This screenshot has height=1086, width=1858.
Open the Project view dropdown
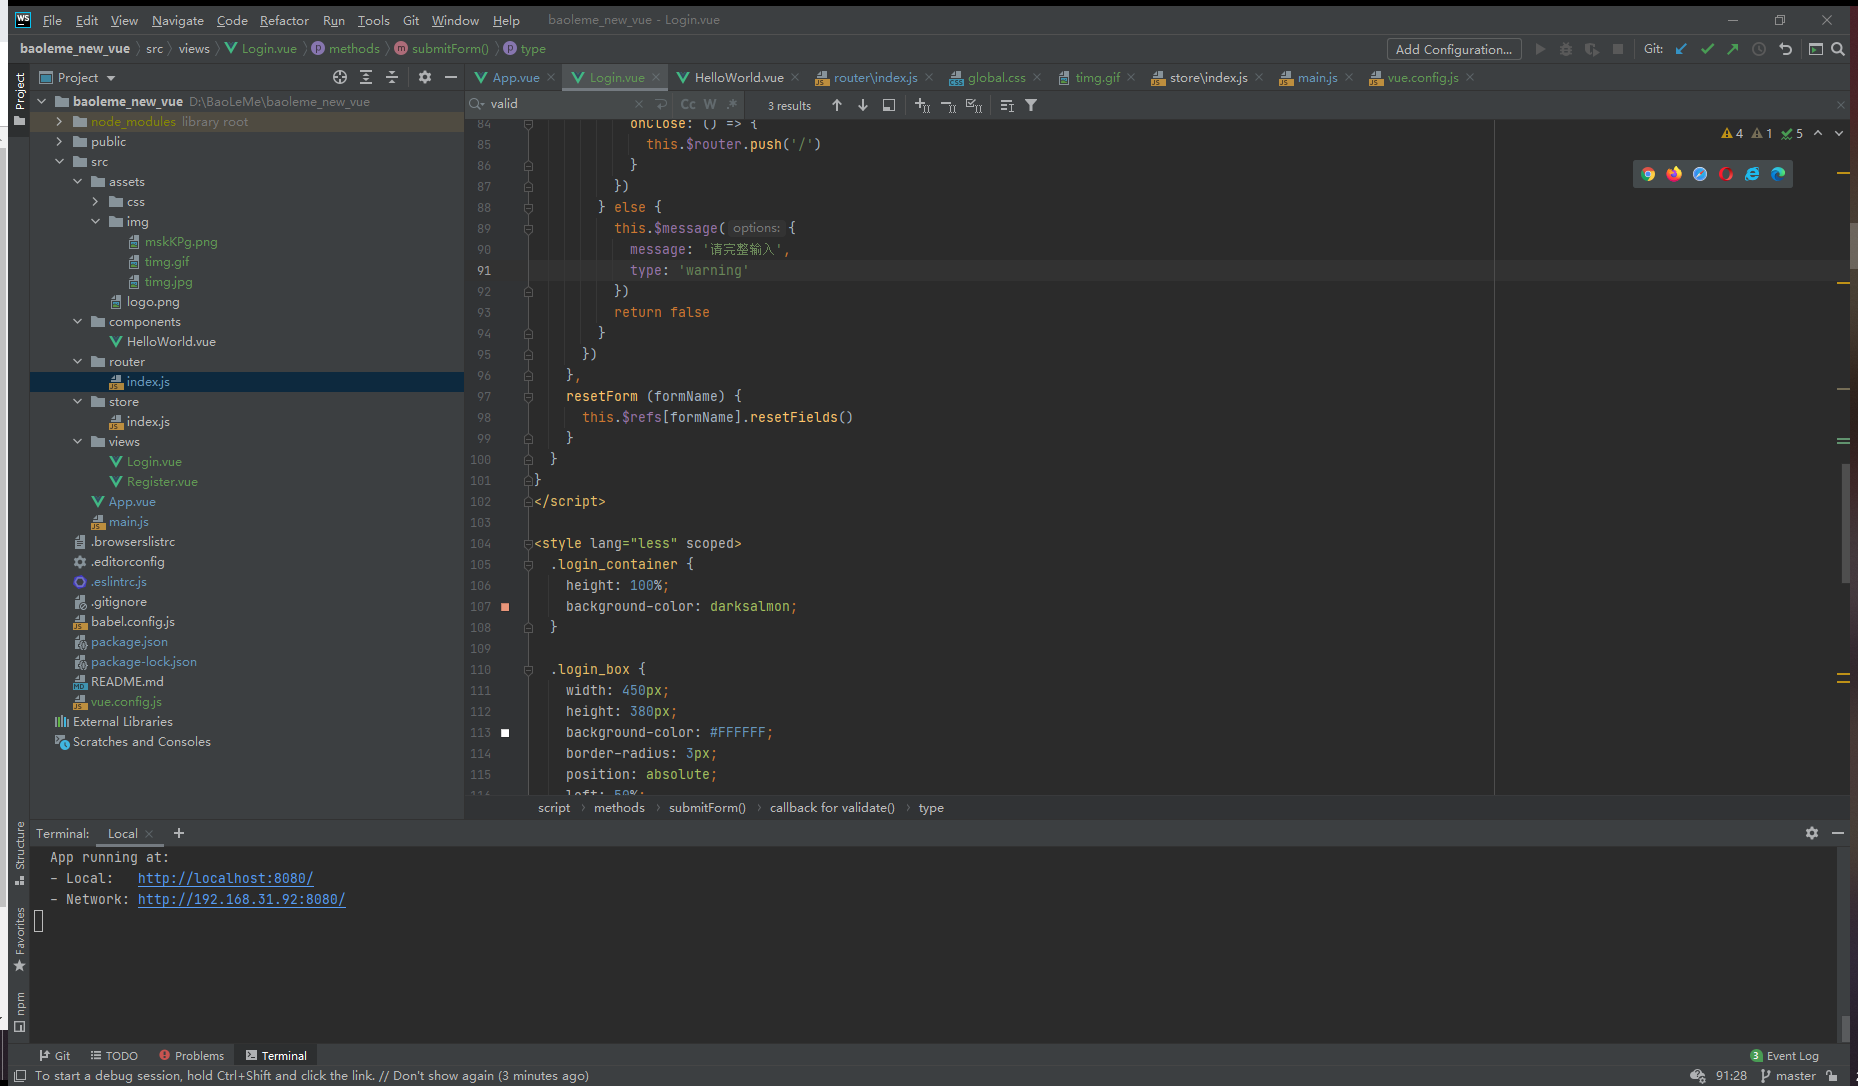point(111,78)
